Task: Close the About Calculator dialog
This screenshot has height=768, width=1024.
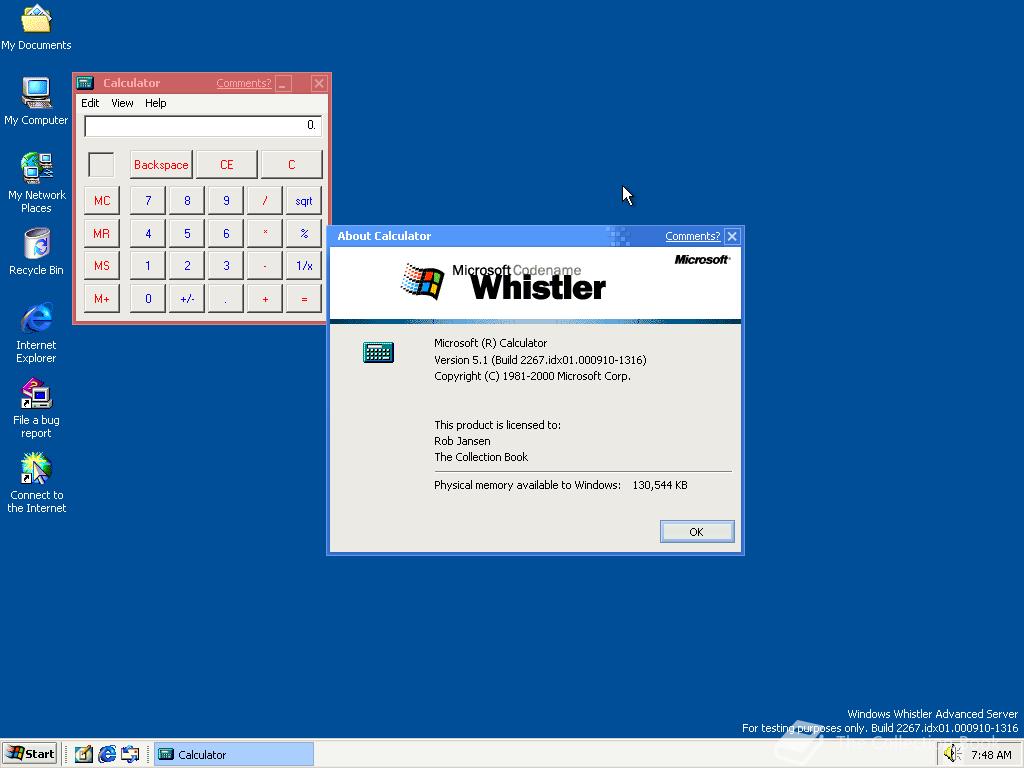Action: pyautogui.click(x=732, y=236)
